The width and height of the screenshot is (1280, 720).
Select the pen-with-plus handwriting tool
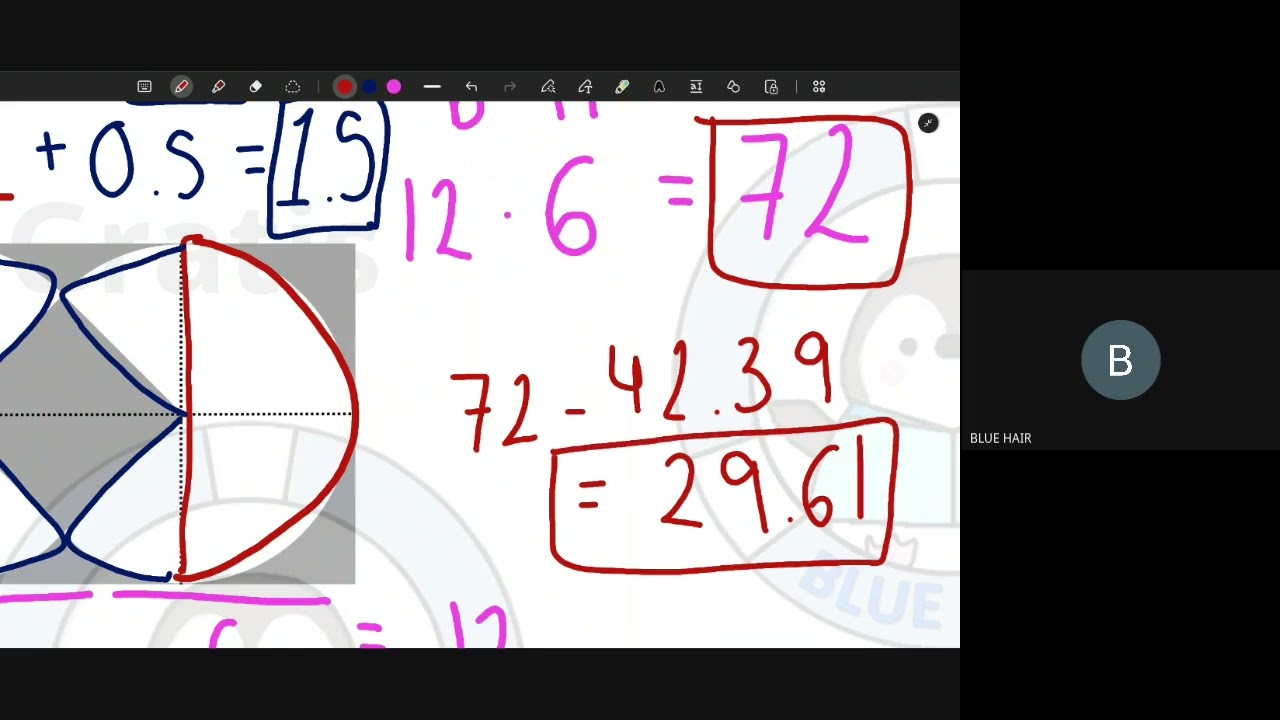(548, 87)
